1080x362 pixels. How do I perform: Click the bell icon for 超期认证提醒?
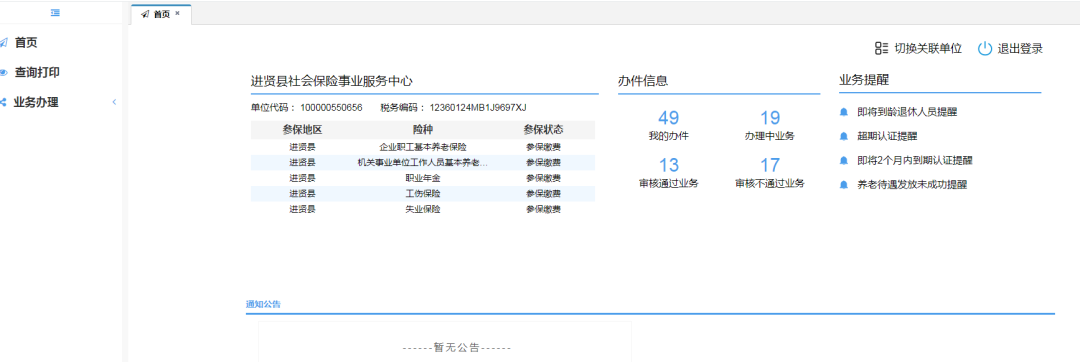coord(843,136)
